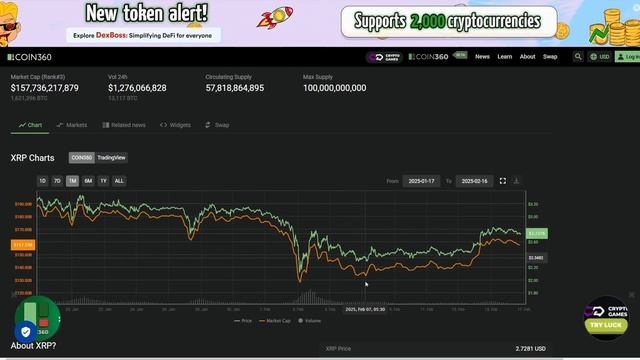Screen dimensions: 640x360
Task: Go to COIN360 home via top-left logo
Action: click(x=29, y=57)
